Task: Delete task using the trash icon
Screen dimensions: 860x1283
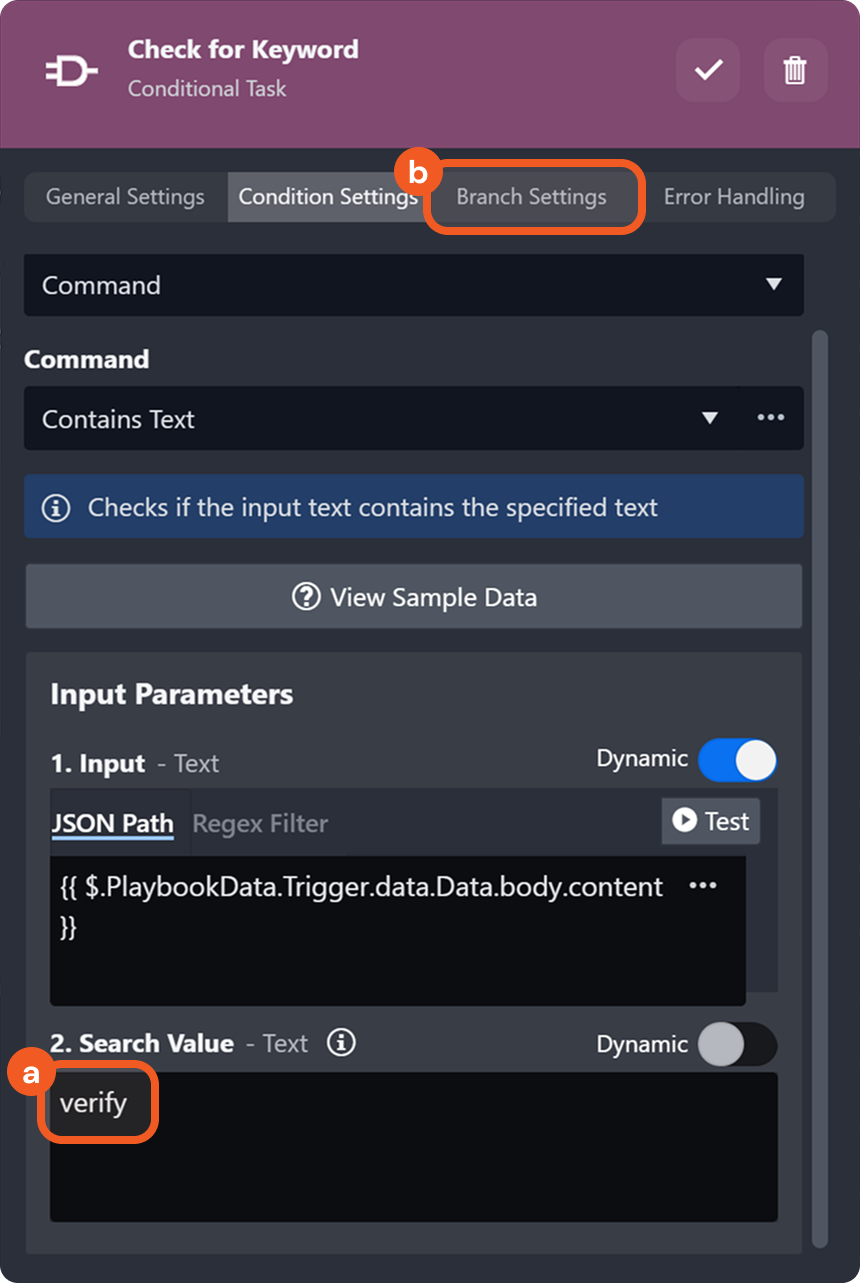Action: tap(795, 70)
